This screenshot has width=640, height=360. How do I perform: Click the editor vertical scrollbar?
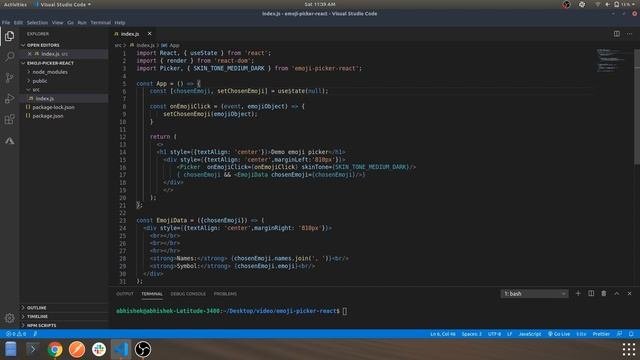click(x=637, y=107)
